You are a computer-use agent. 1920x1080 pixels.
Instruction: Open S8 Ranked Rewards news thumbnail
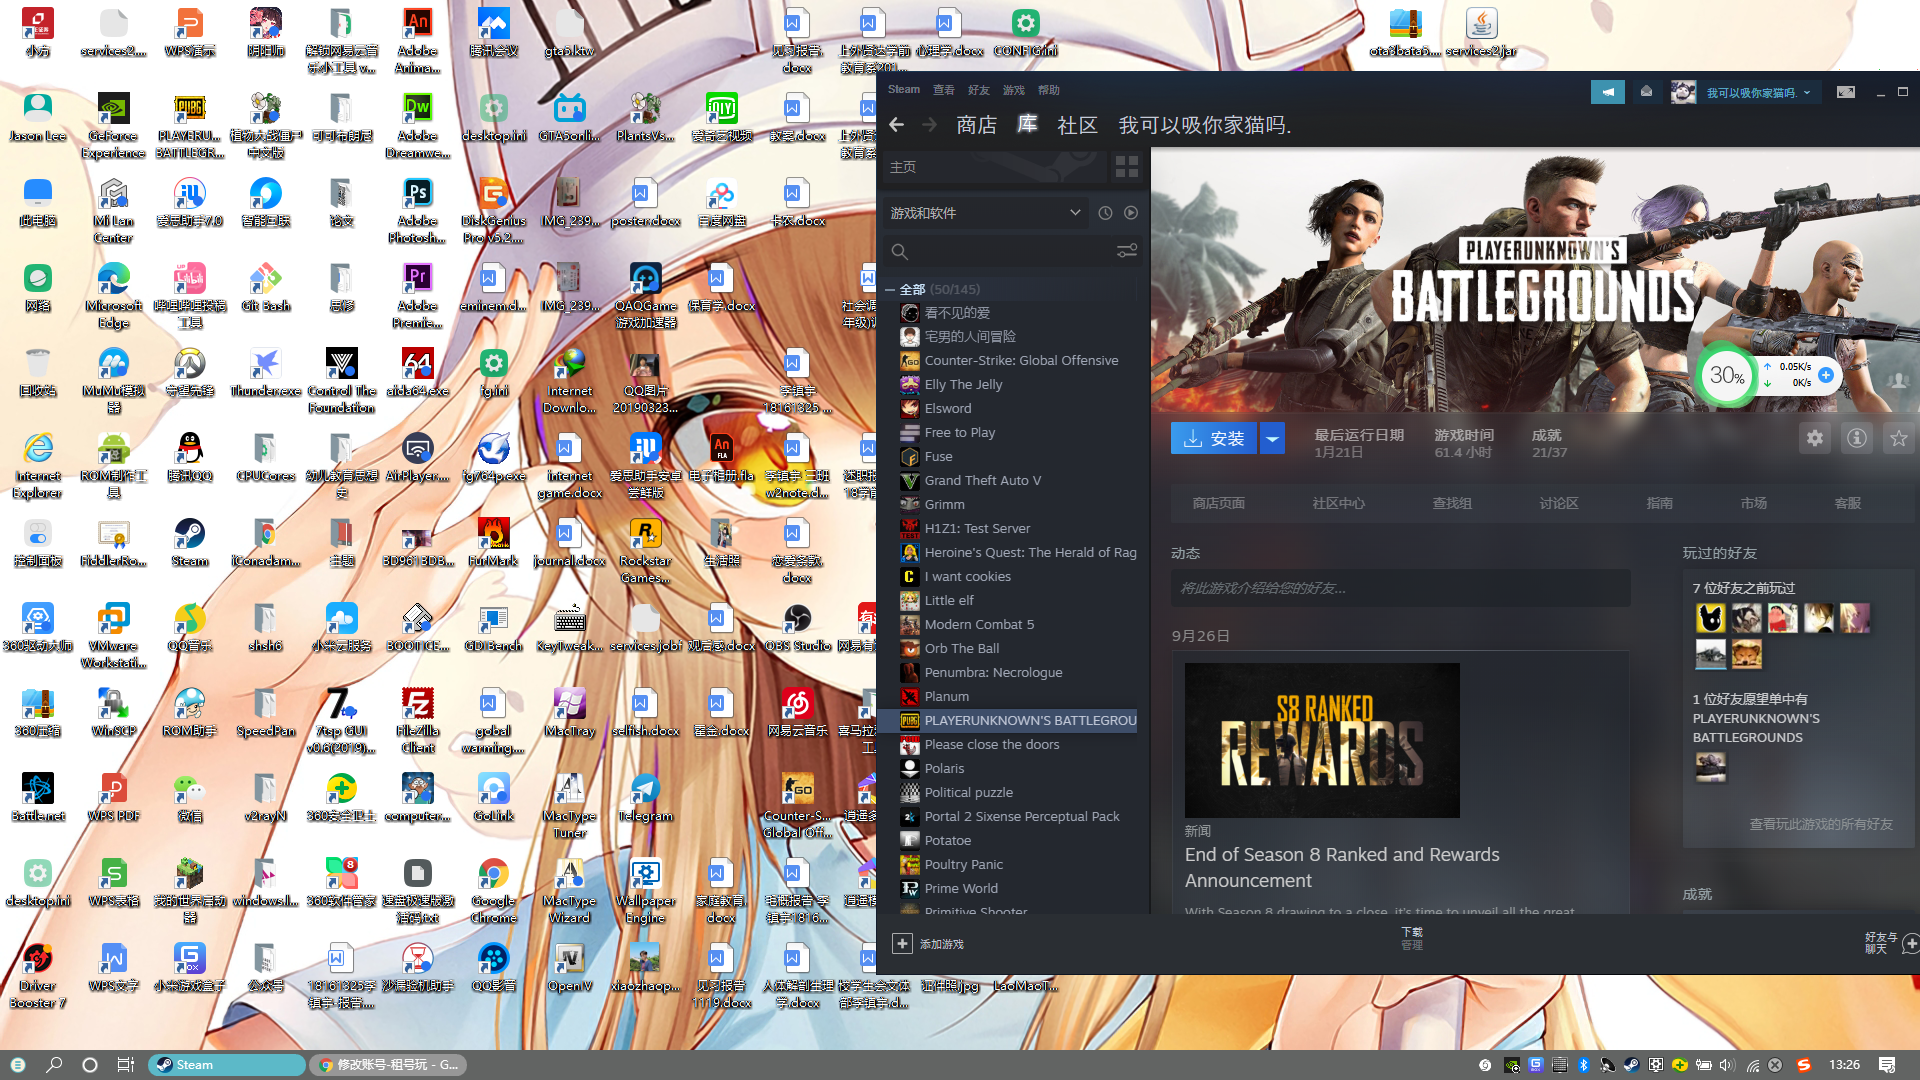tap(1322, 740)
